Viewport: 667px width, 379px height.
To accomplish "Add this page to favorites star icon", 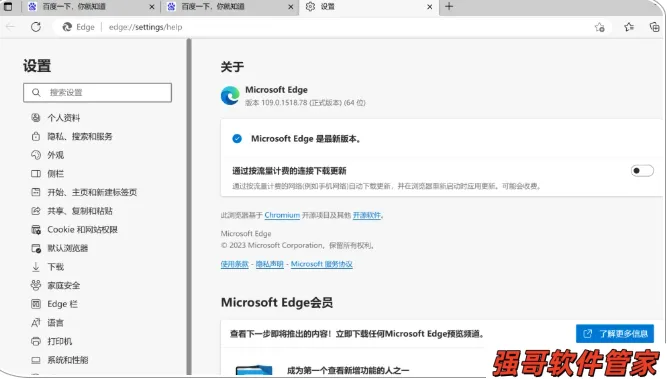I will click(x=599, y=27).
